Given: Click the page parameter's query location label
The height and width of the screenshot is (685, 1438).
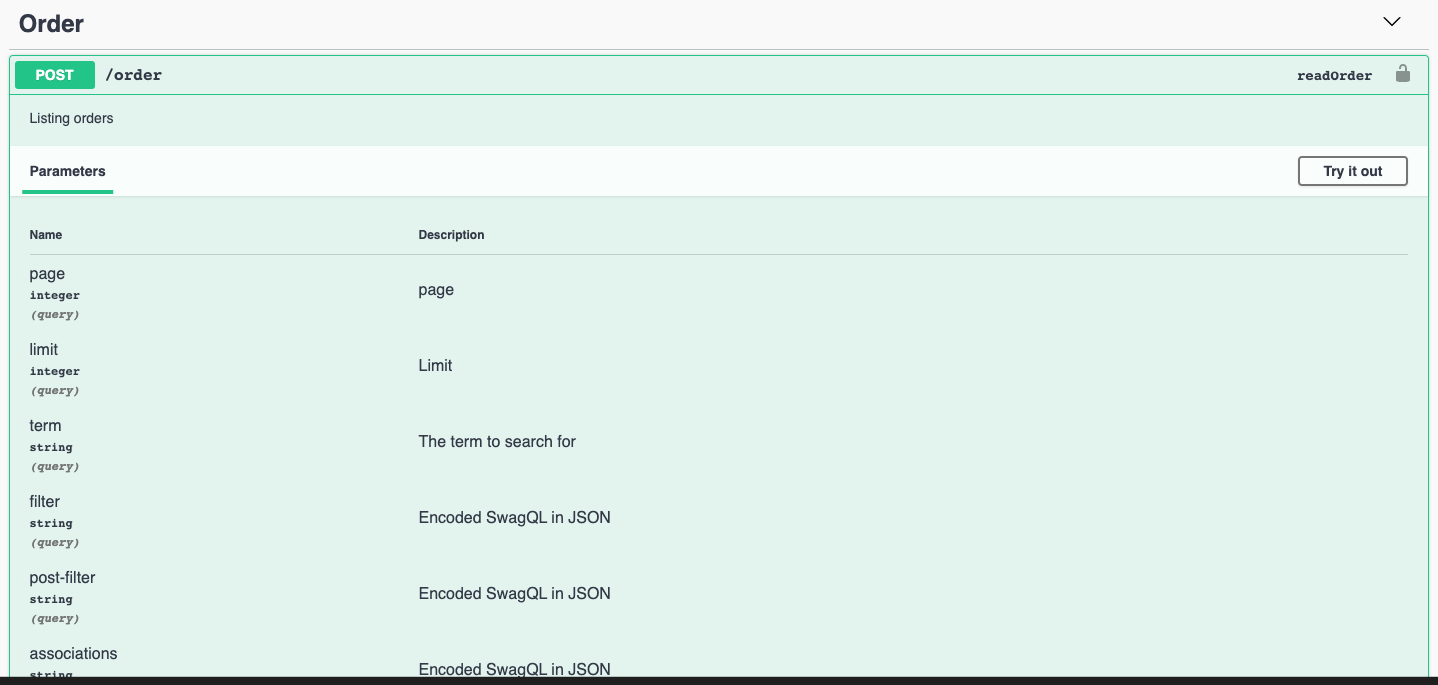Looking at the screenshot, I should [54, 314].
